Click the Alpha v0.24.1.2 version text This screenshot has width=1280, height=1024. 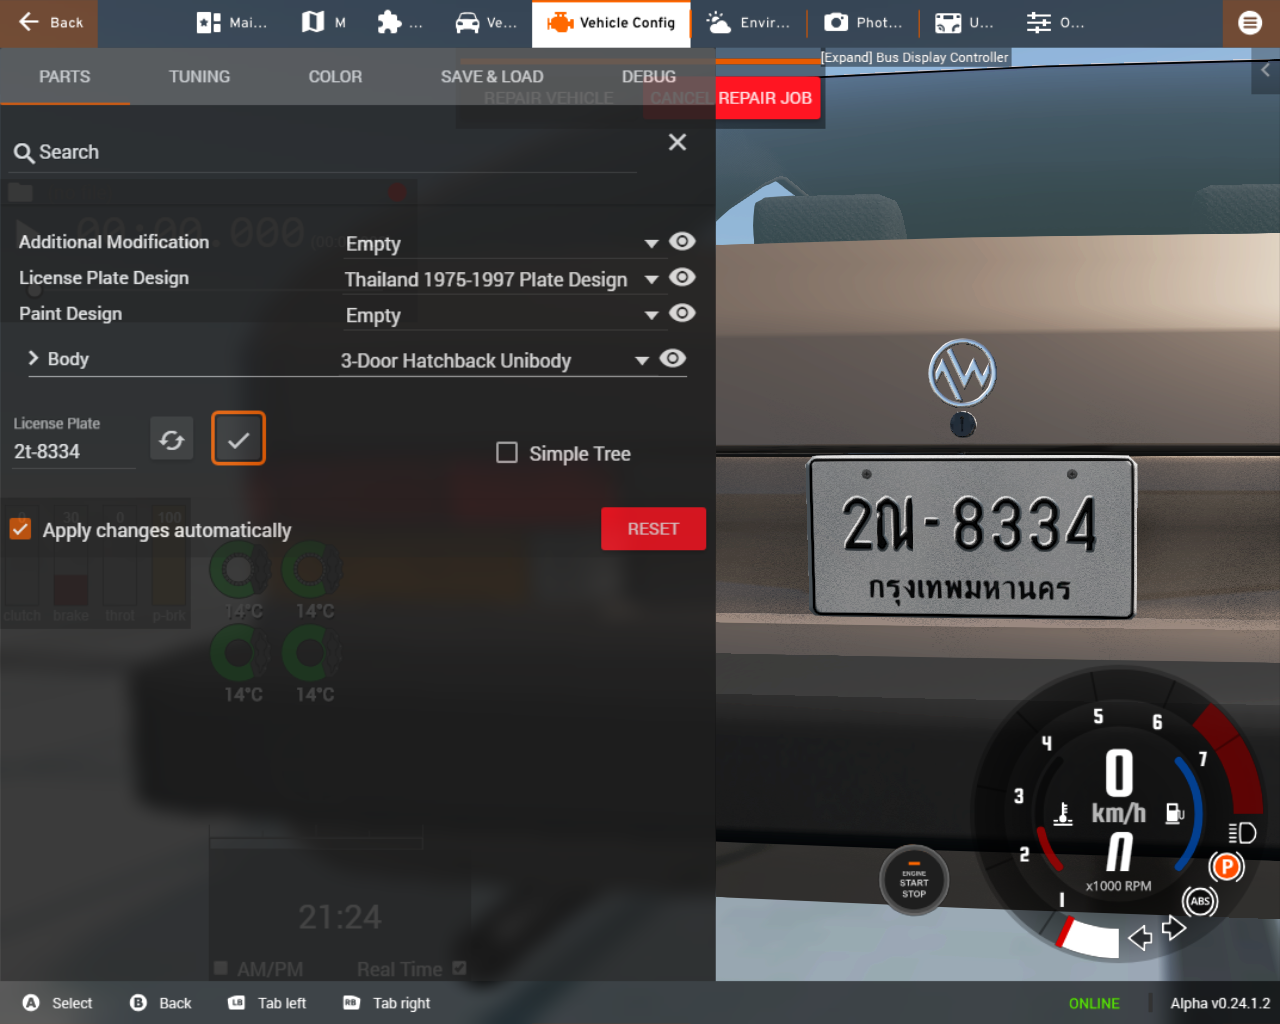1220,1003
